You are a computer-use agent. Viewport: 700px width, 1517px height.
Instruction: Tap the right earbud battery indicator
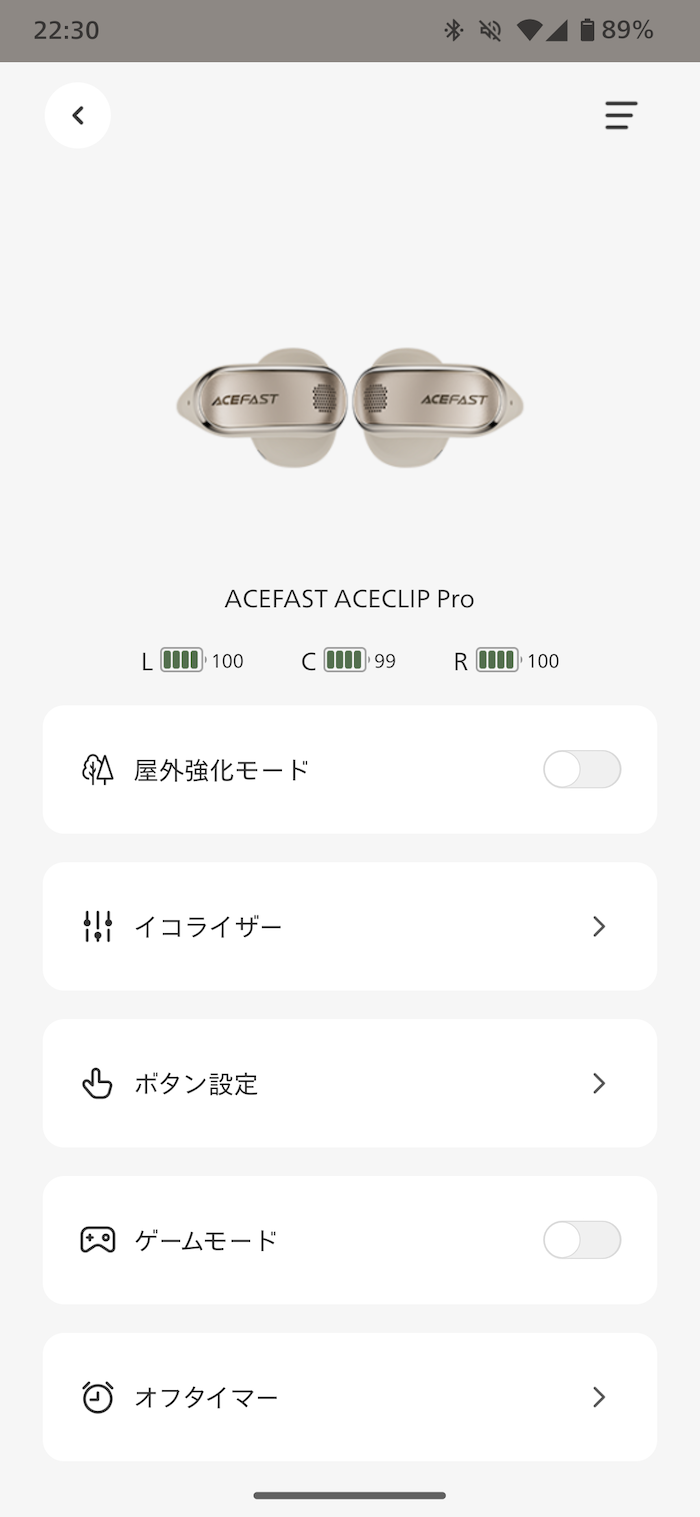point(497,660)
